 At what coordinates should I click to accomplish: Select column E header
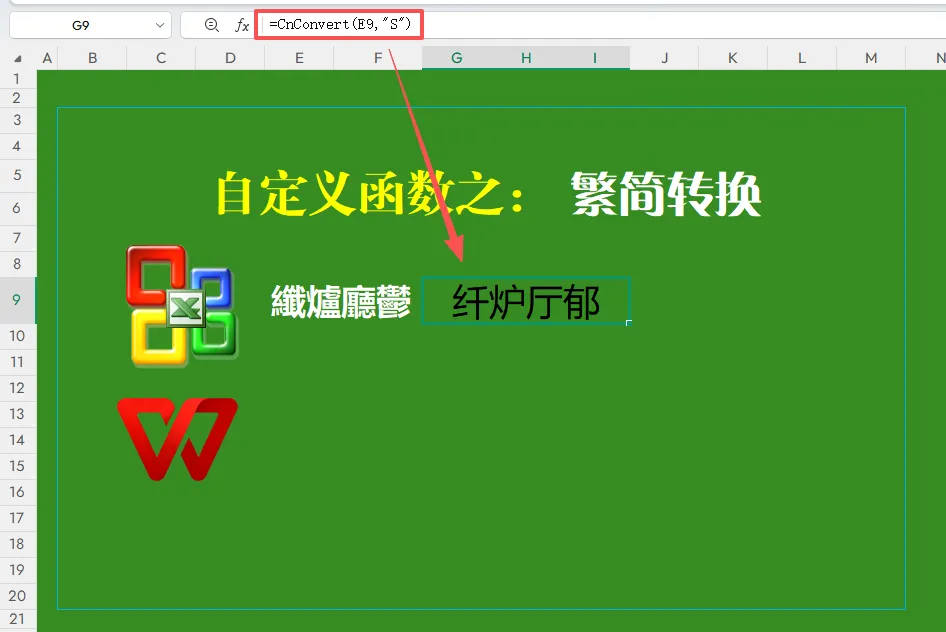click(x=299, y=58)
